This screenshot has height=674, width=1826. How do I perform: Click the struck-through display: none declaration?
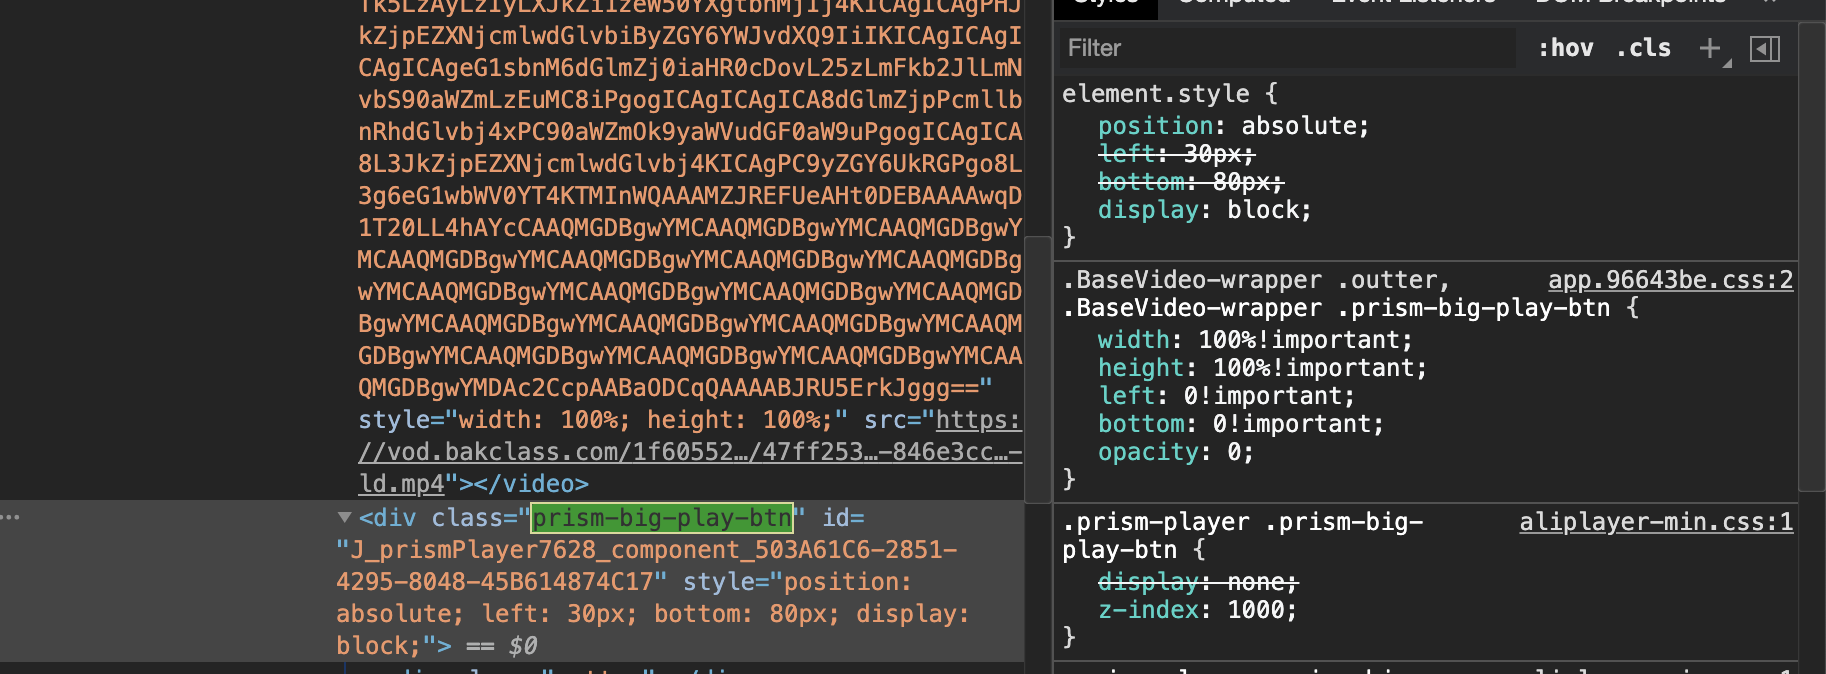pyautogui.click(x=1197, y=582)
